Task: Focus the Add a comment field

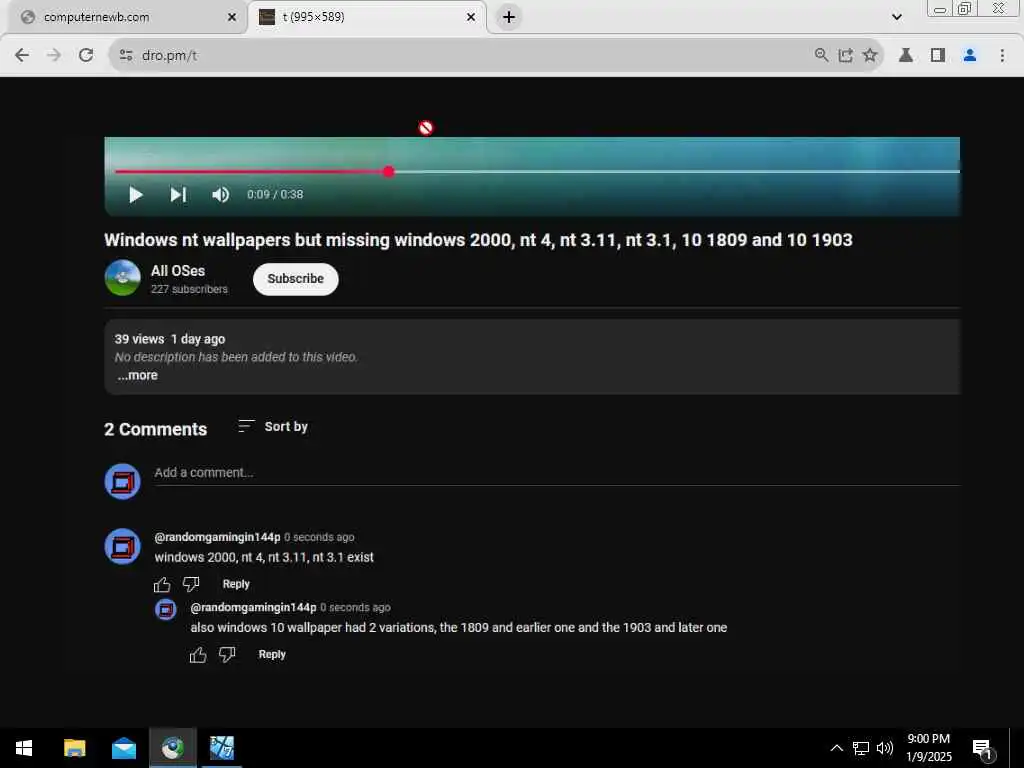Action: pyautogui.click(x=557, y=473)
